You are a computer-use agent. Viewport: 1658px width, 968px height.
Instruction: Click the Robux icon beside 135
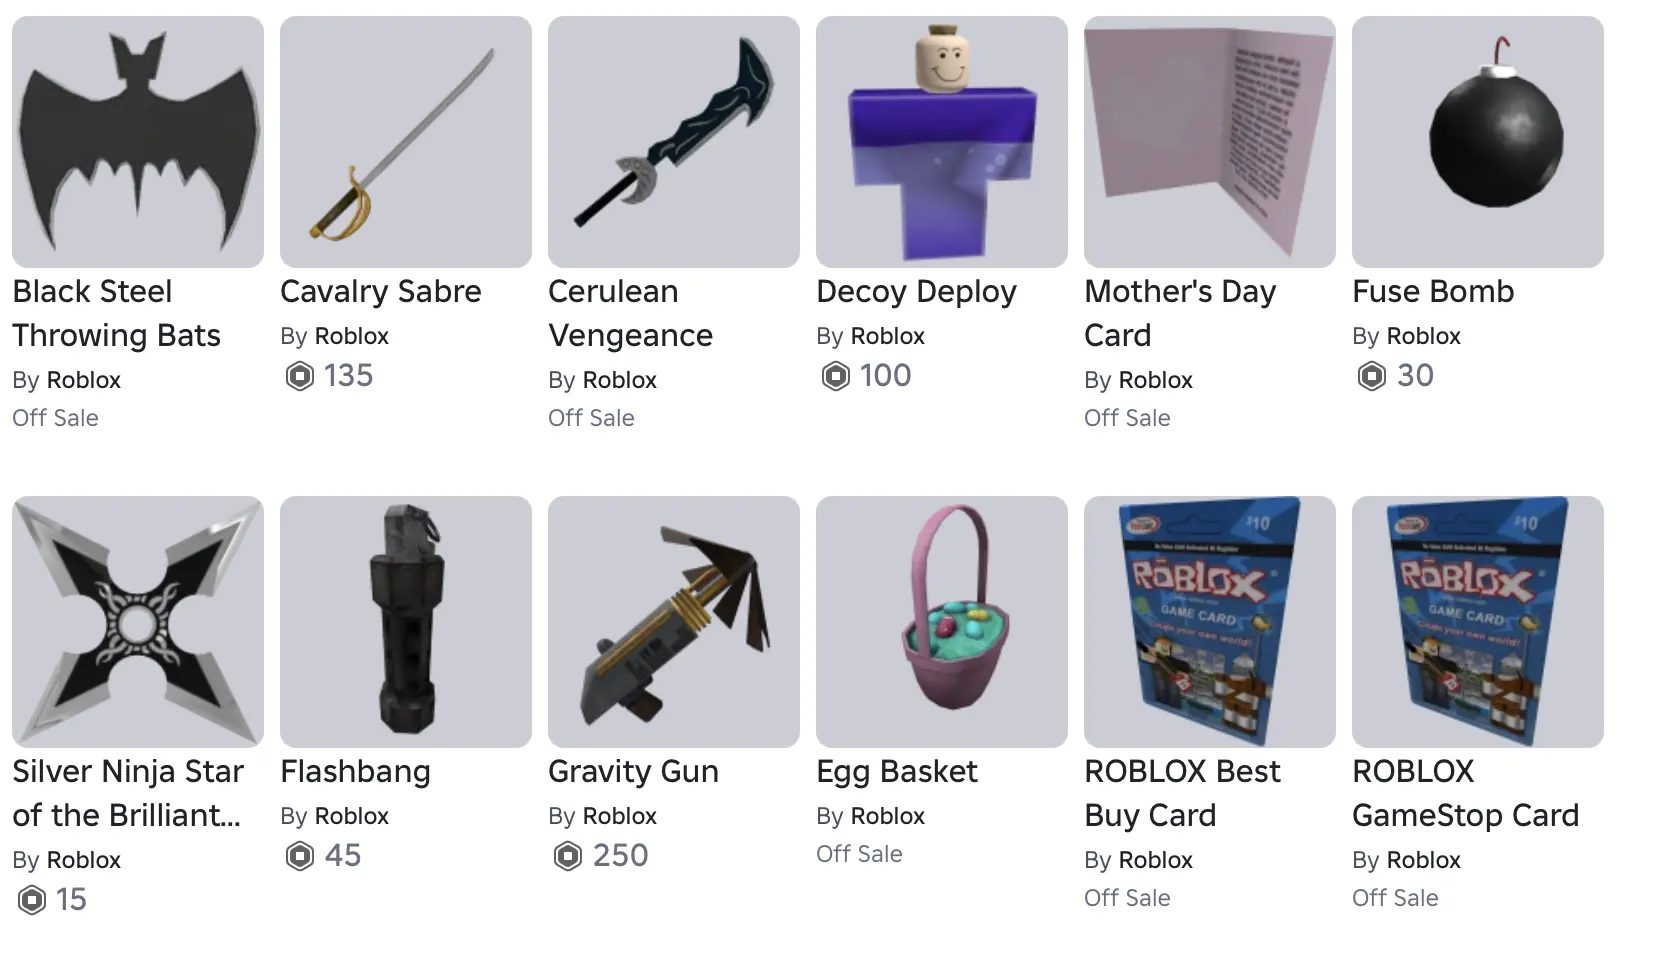(x=300, y=376)
